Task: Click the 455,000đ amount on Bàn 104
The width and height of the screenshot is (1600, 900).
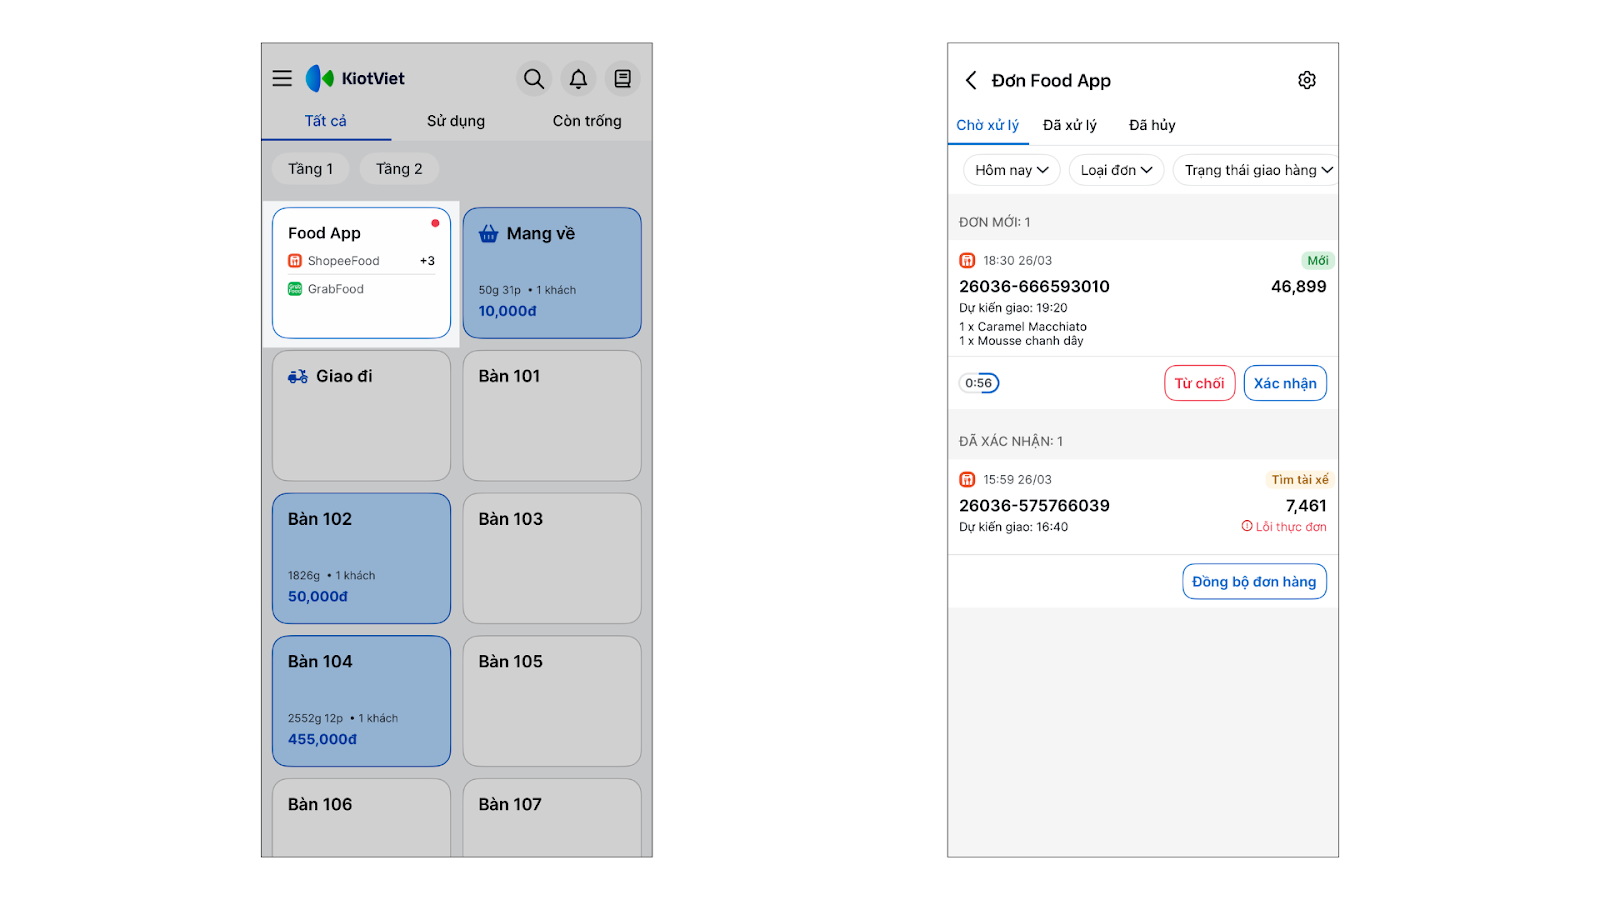Action: tap(322, 740)
